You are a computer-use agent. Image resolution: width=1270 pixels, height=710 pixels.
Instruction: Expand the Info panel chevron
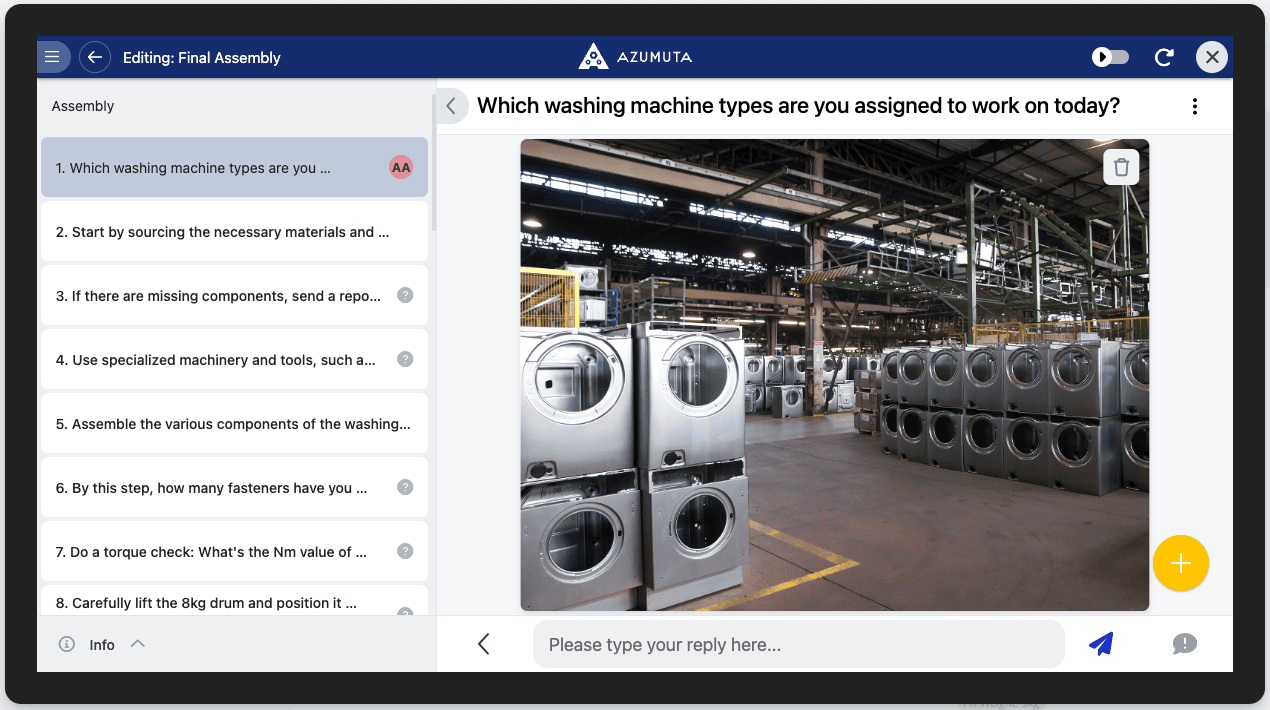pos(138,644)
